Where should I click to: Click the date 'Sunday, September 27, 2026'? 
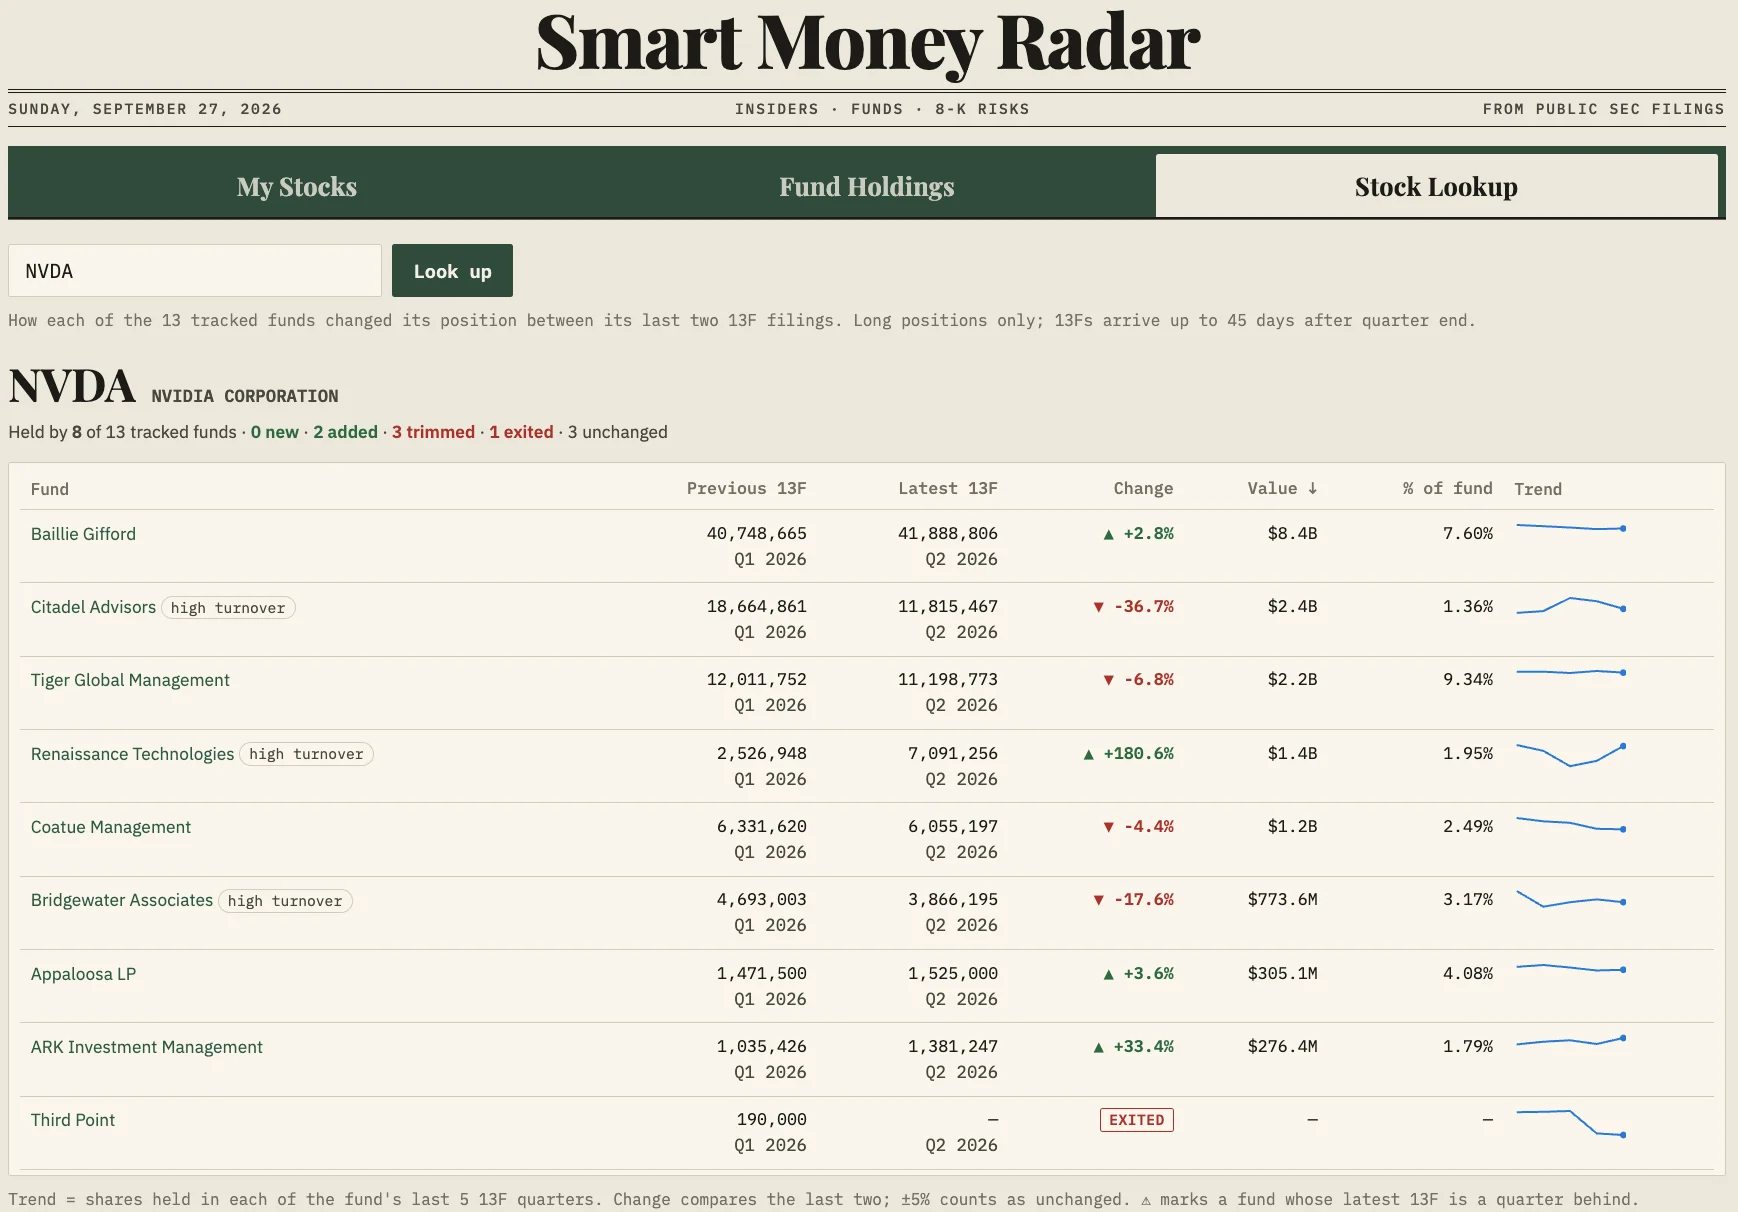coord(145,109)
